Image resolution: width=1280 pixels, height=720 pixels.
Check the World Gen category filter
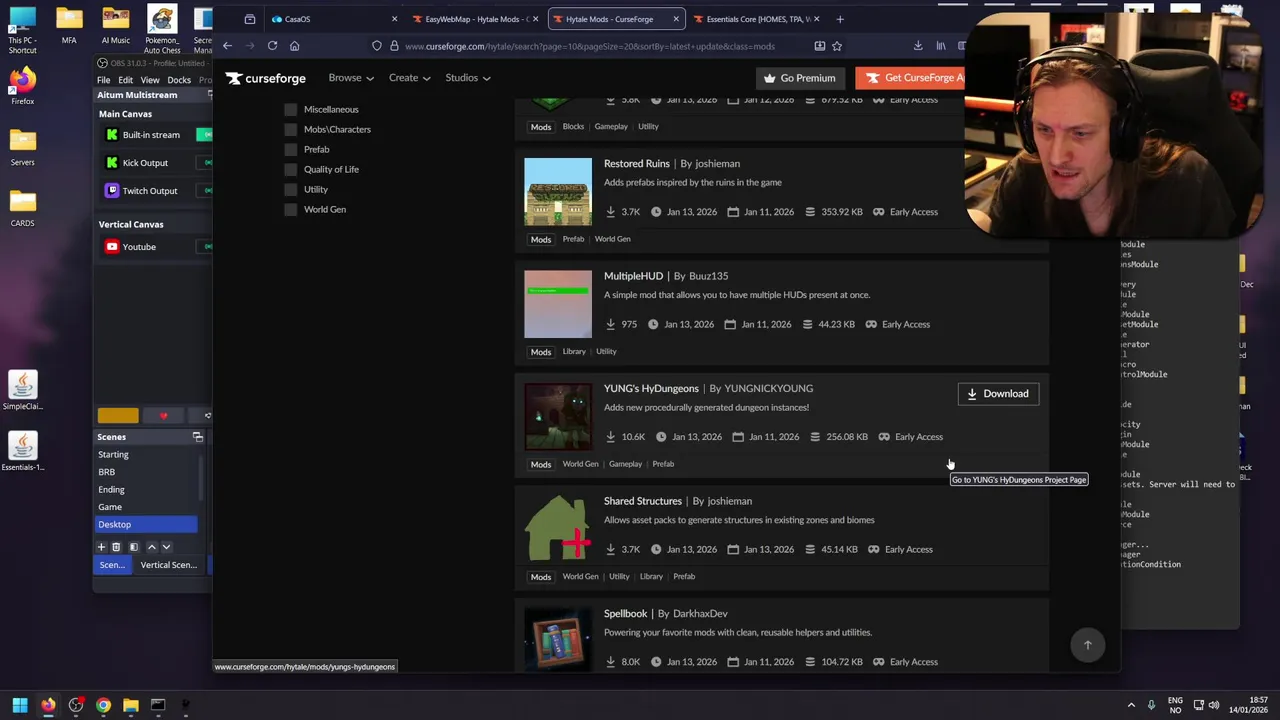[x=291, y=209]
